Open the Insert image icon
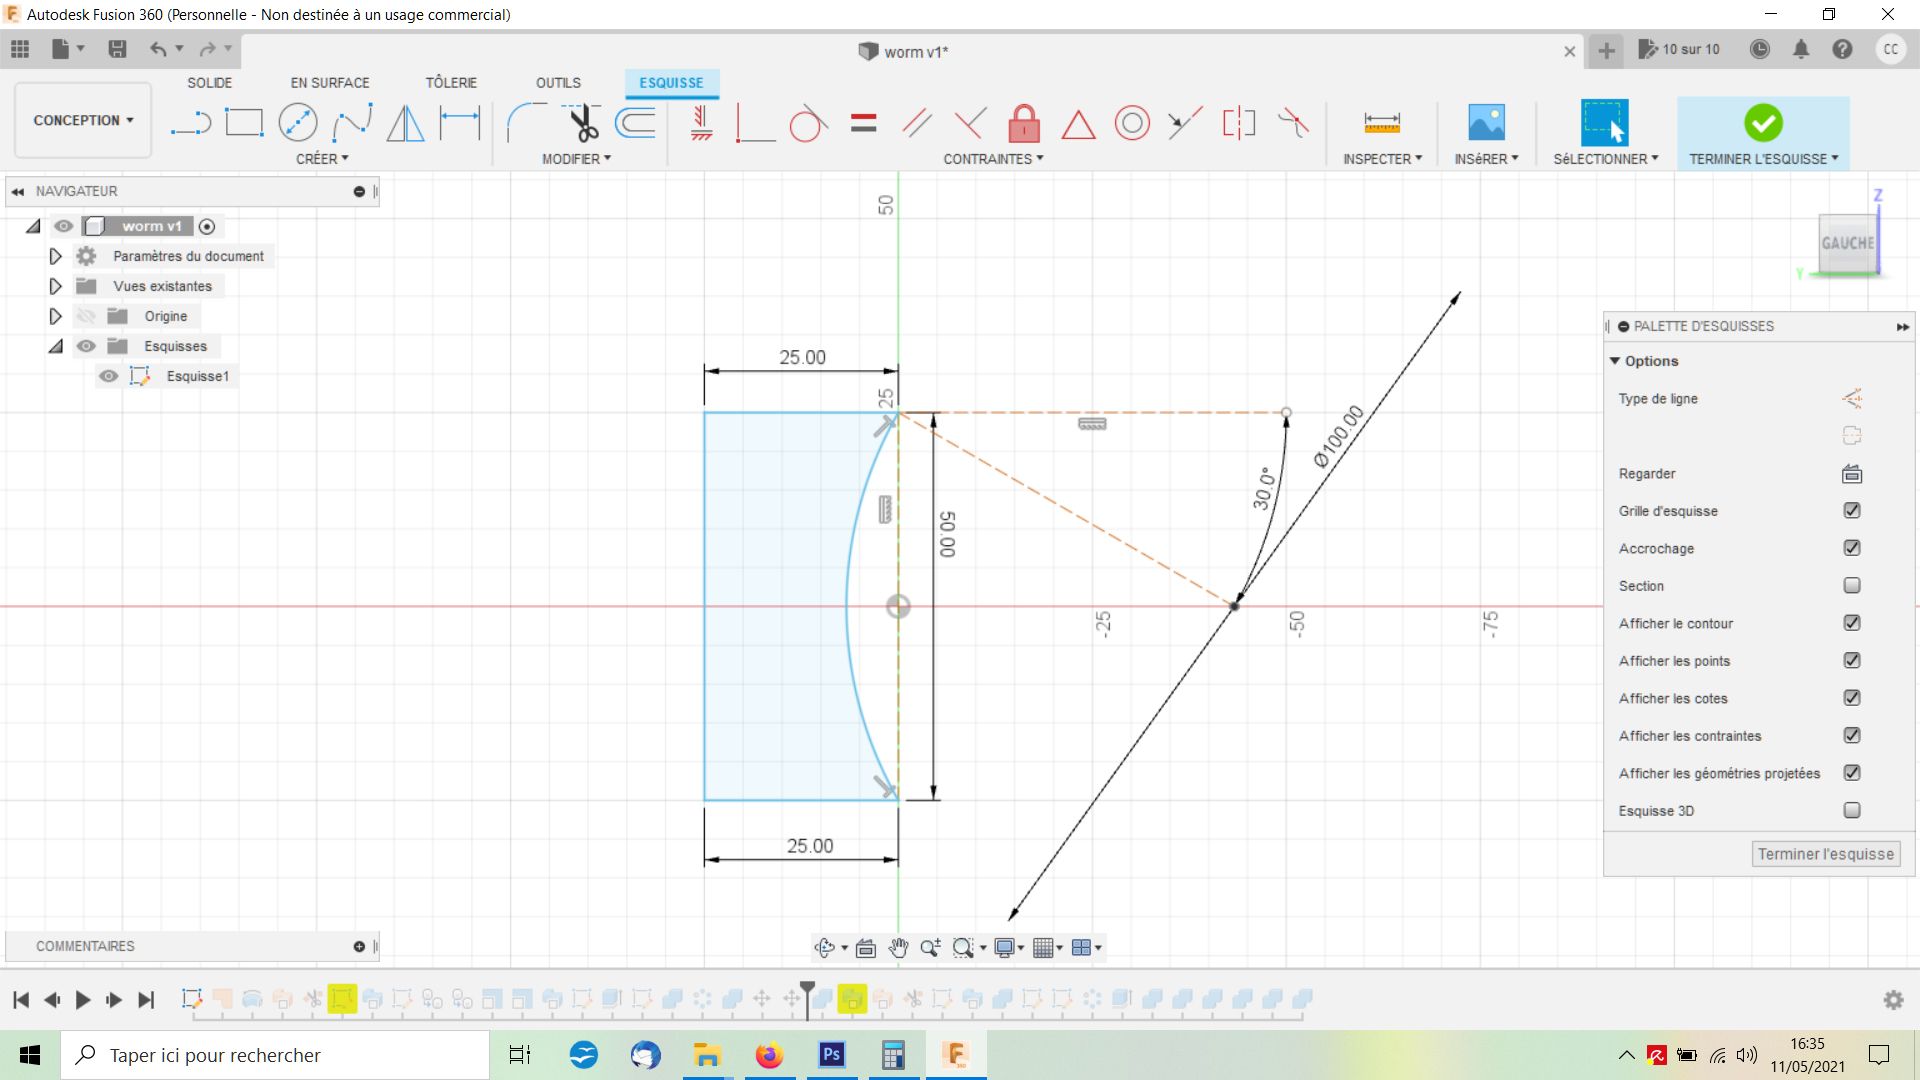 tap(1486, 123)
